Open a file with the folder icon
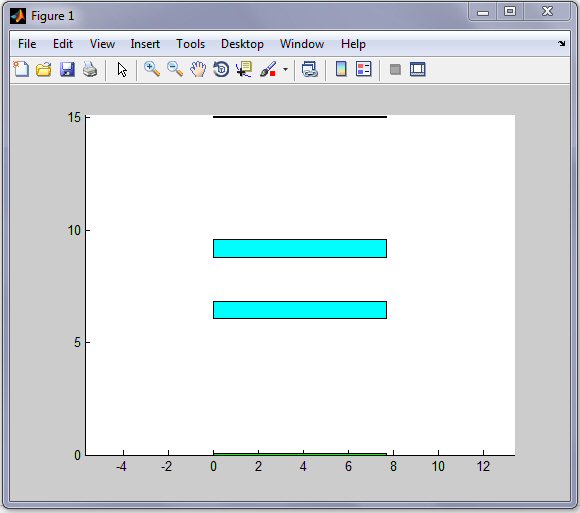The image size is (580, 513). (x=44, y=69)
